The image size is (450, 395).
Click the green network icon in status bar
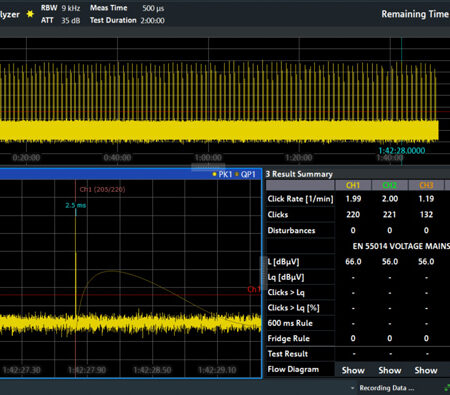pyautogui.click(x=447, y=388)
